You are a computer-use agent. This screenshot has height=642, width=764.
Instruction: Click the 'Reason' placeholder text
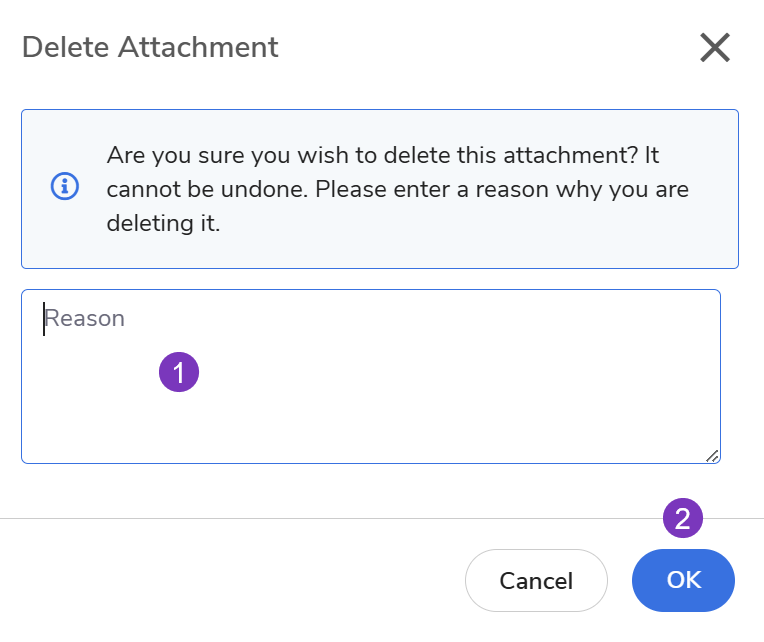click(85, 319)
